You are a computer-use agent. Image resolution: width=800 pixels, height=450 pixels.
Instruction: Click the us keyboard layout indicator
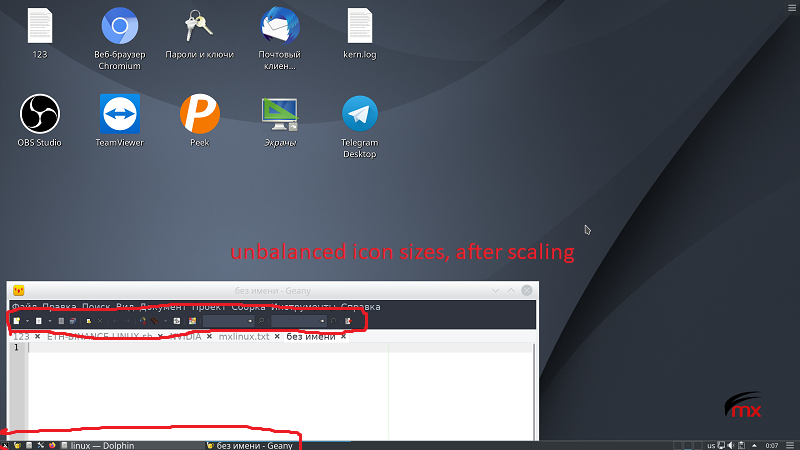[x=711, y=445]
